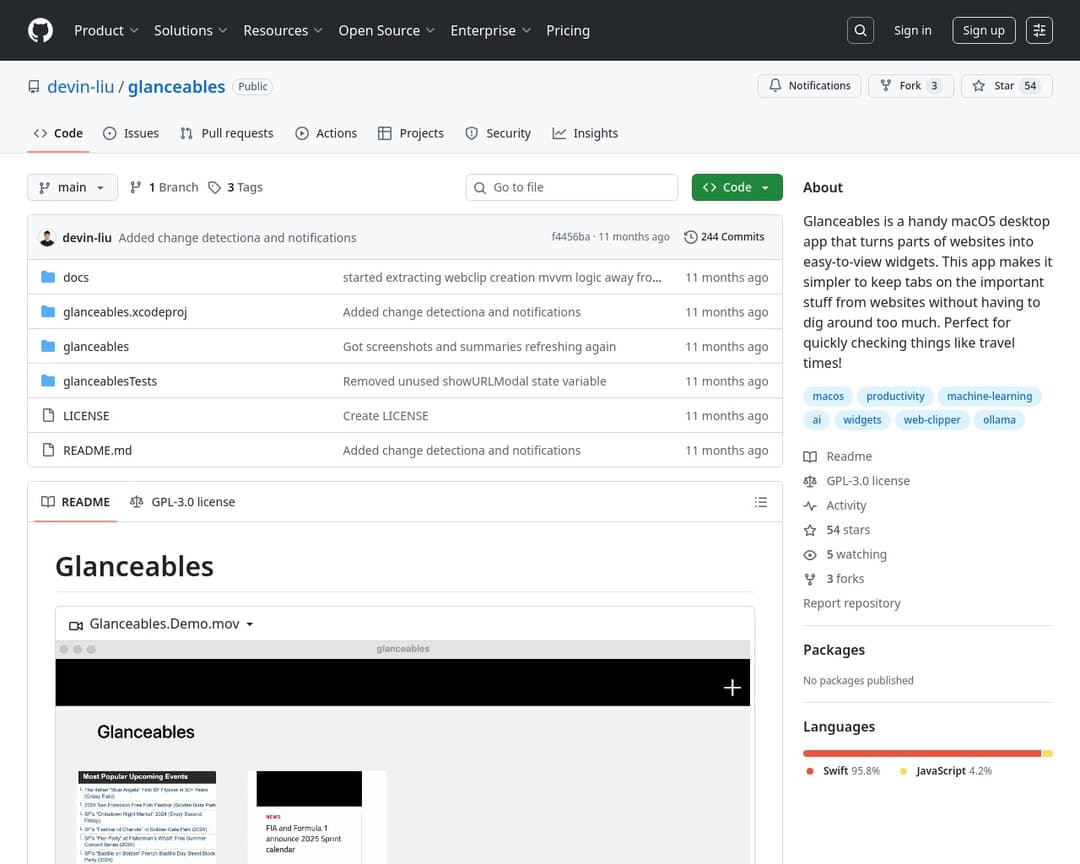Click devin-liu's avatar in commit row

point(47,238)
